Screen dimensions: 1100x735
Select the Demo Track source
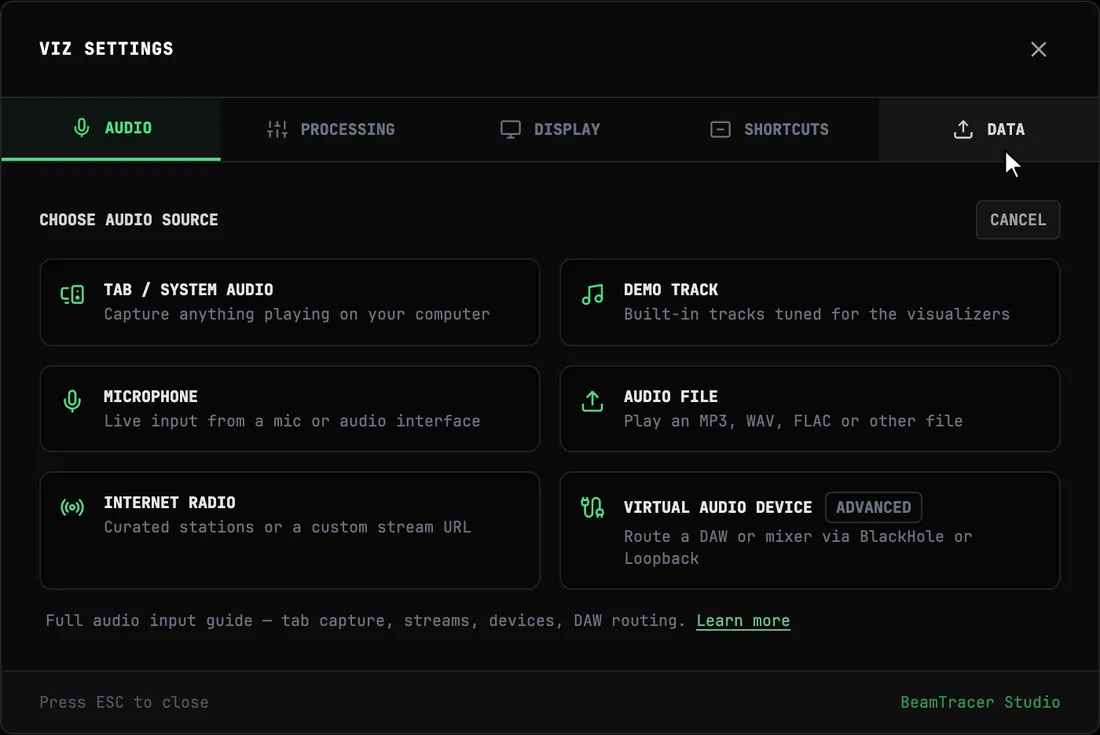click(810, 302)
